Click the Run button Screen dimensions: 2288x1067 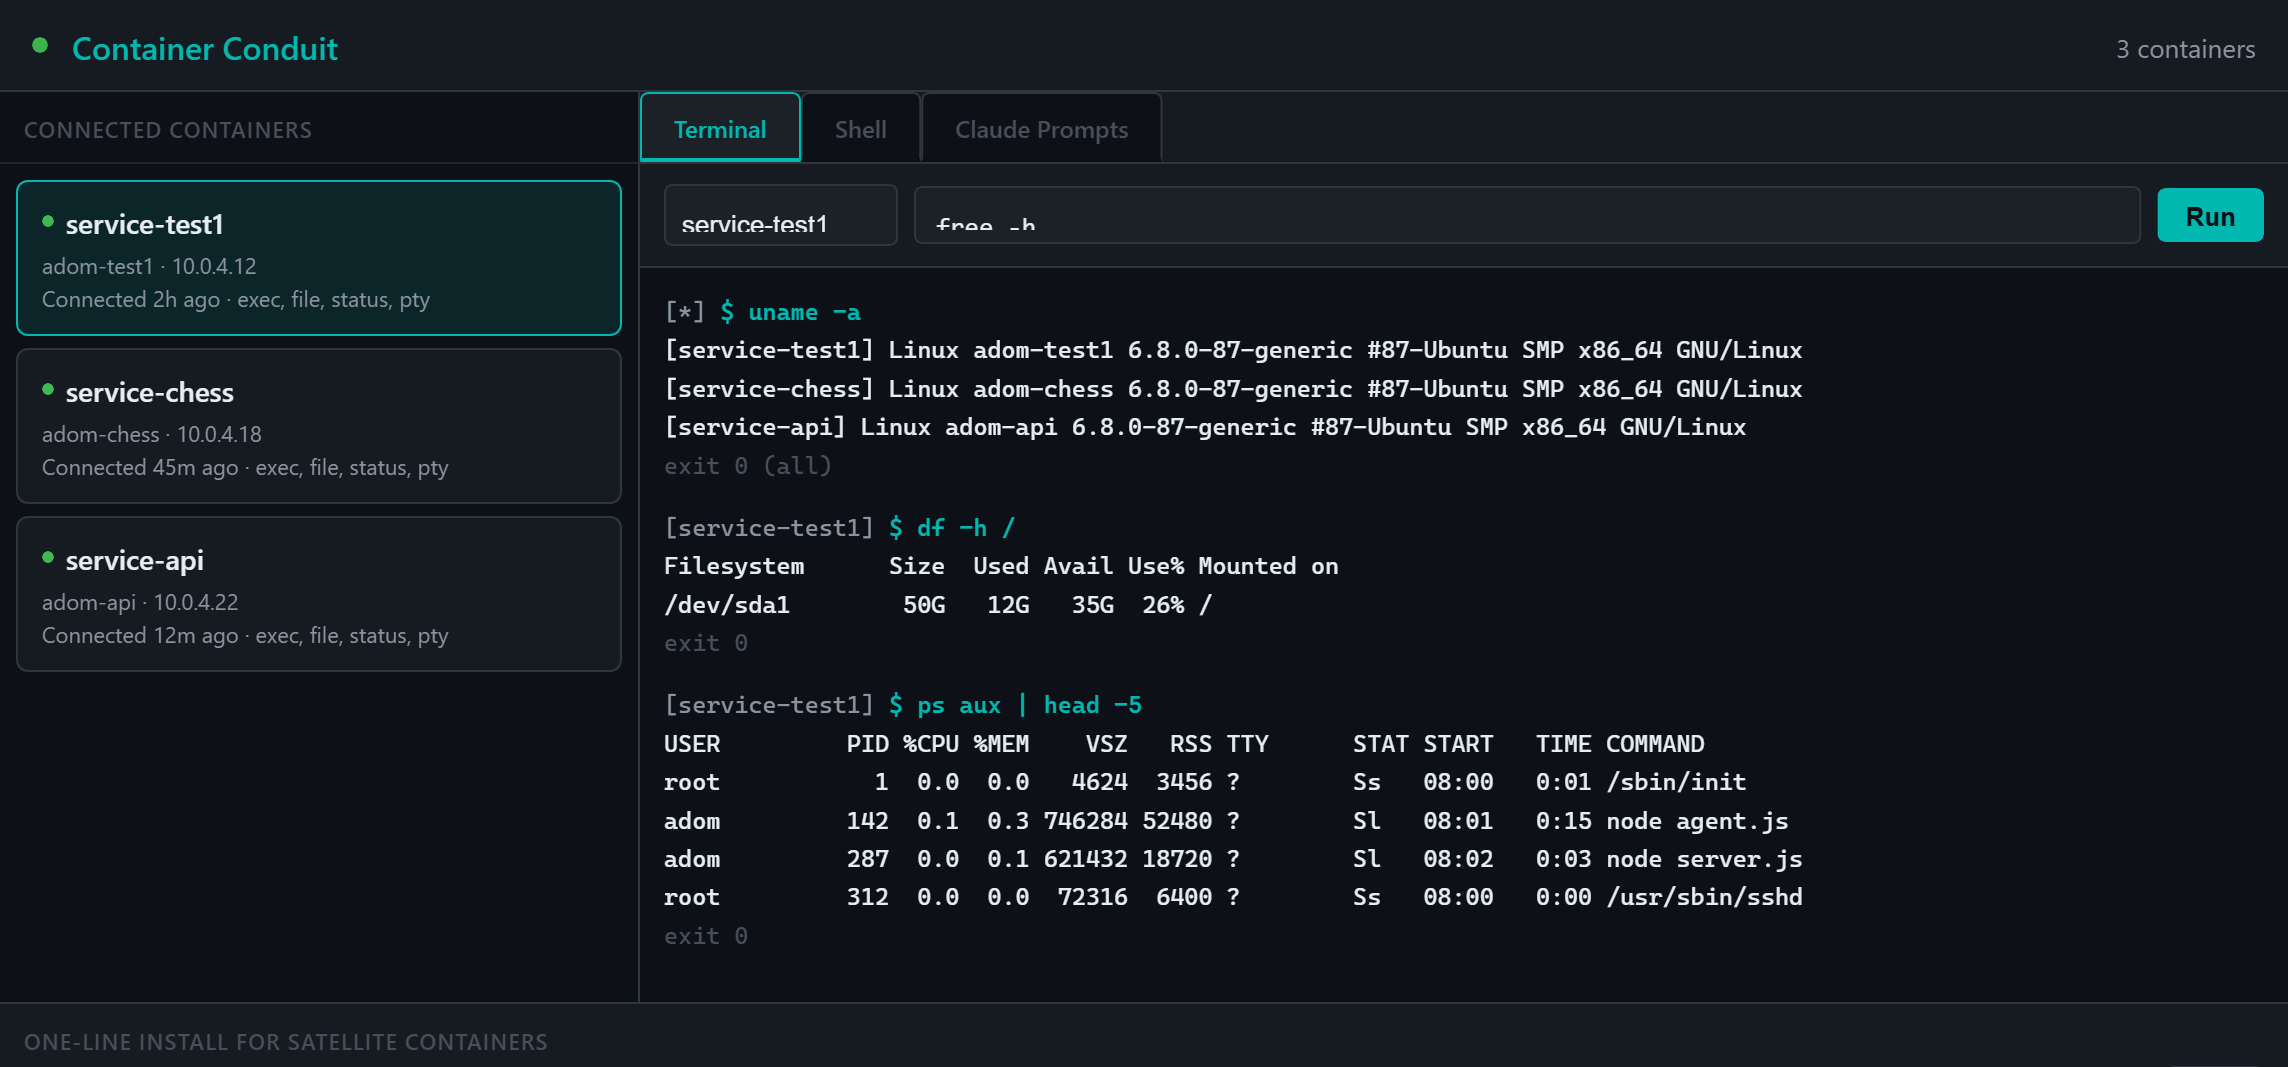click(2210, 215)
